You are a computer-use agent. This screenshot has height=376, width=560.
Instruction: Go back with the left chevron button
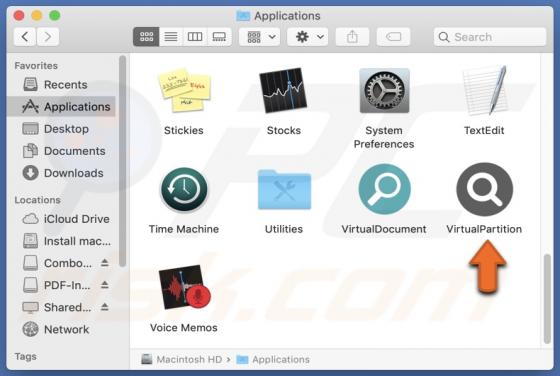point(25,37)
